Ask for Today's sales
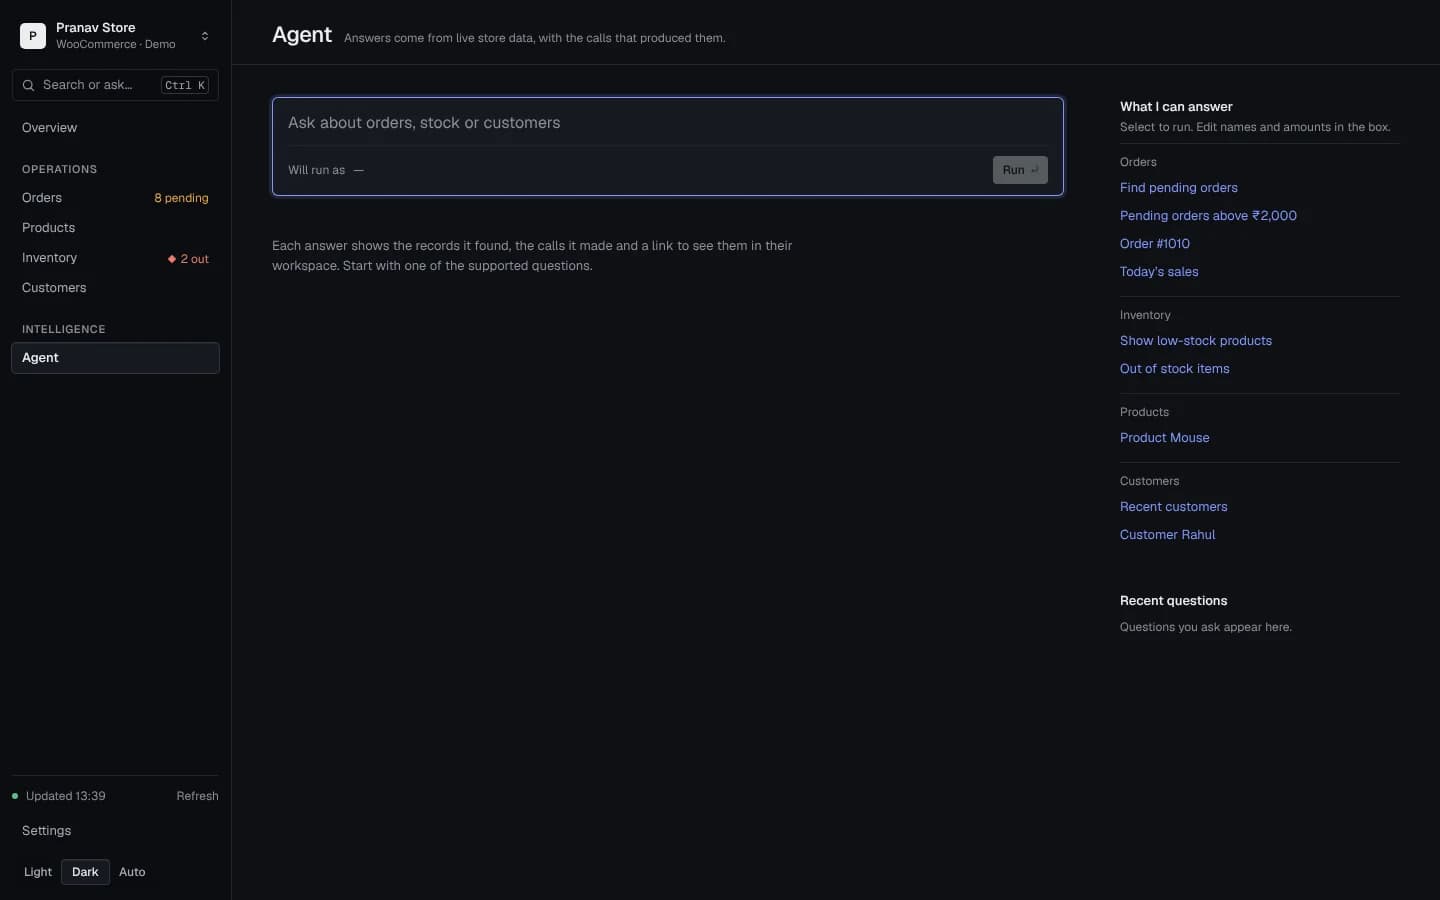This screenshot has width=1440, height=900. pyautogui.click(x=1159, y=272)
